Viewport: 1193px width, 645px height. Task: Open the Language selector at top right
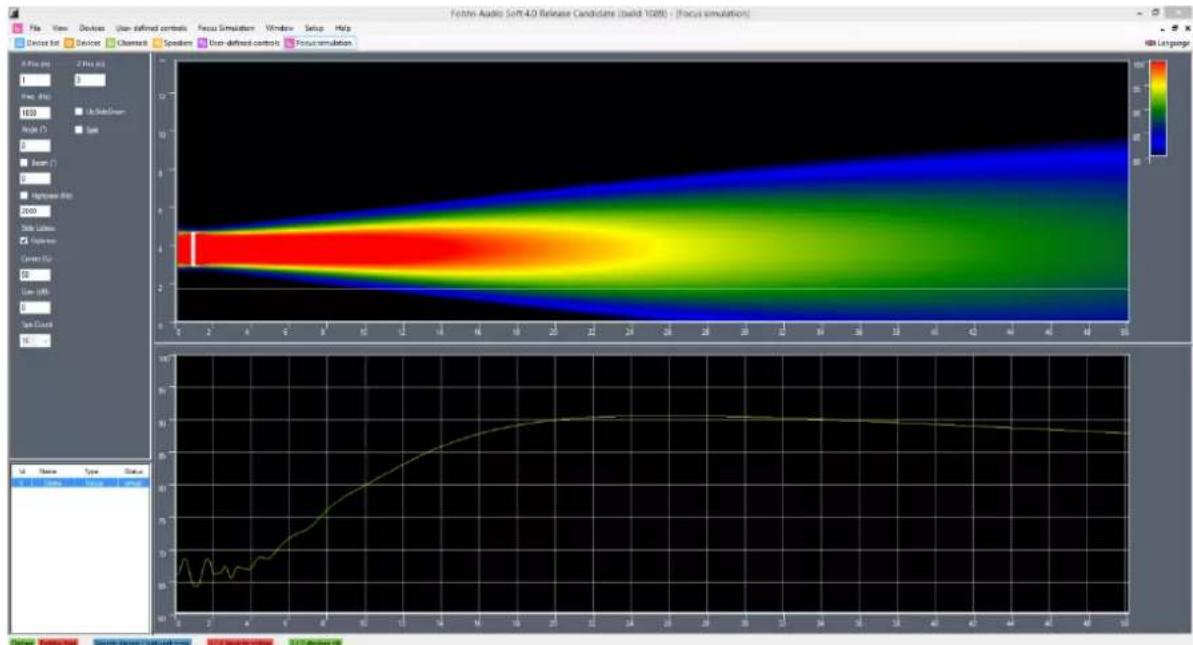click(1166, 43)
